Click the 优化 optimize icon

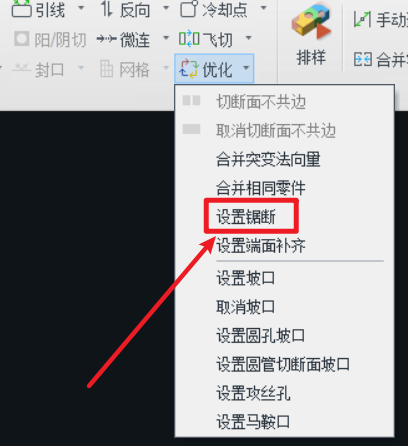189,69
